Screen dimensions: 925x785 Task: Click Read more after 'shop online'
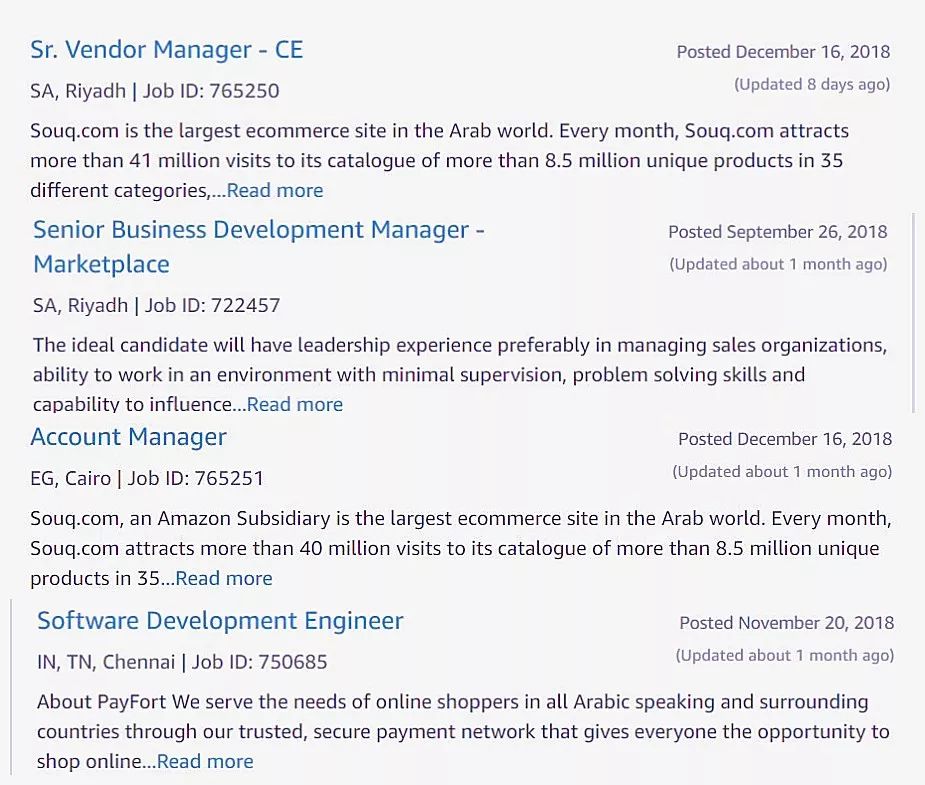pos(205,761)
